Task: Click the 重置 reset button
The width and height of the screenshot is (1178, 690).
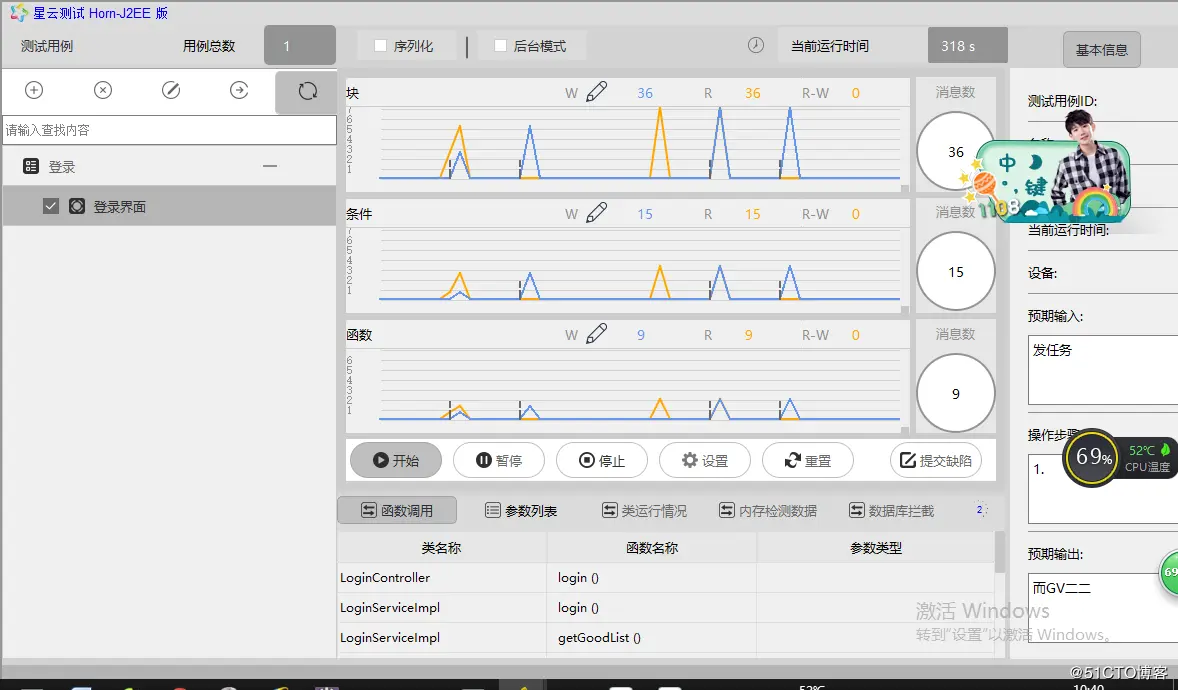Action: 808,460
